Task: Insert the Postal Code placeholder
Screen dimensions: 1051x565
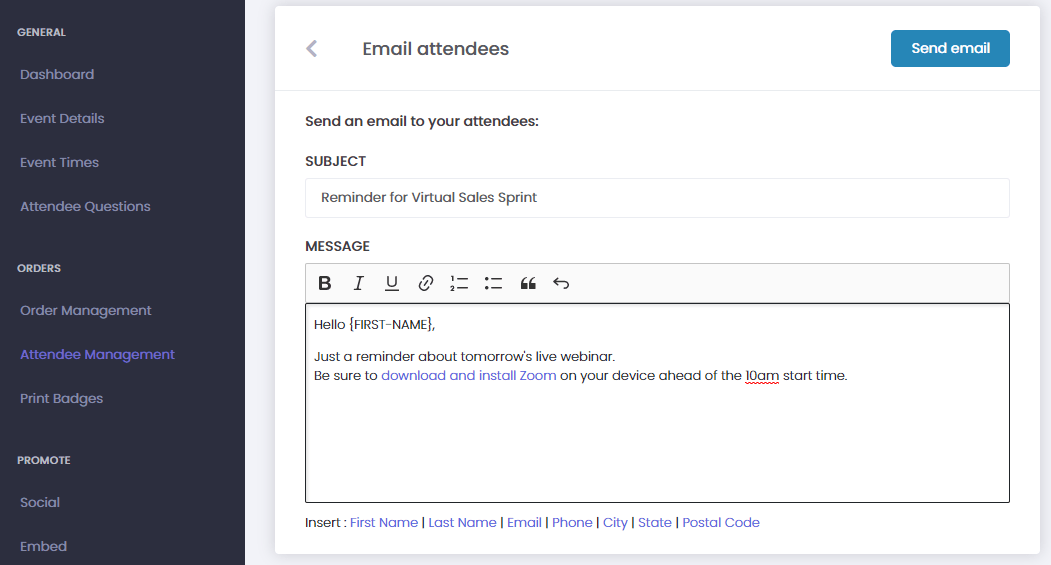Action: tap(721, 522)
